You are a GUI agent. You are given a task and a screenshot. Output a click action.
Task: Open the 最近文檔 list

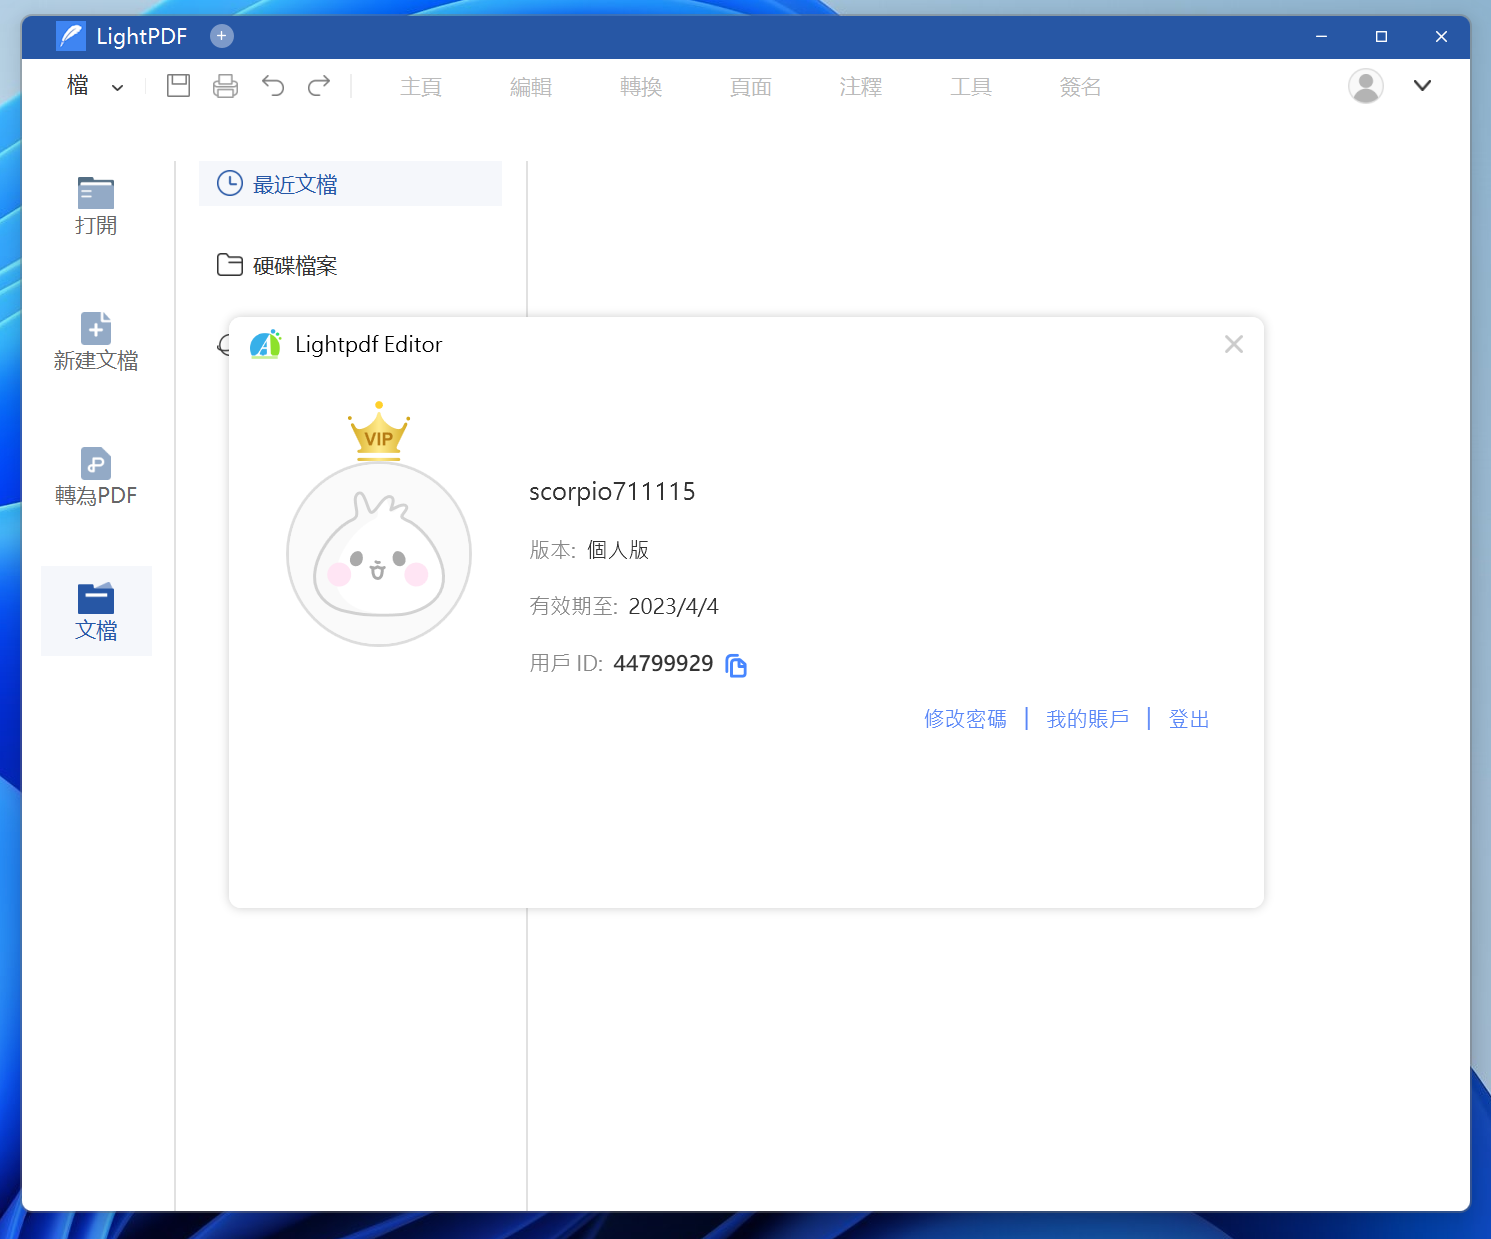click(350, 184)
